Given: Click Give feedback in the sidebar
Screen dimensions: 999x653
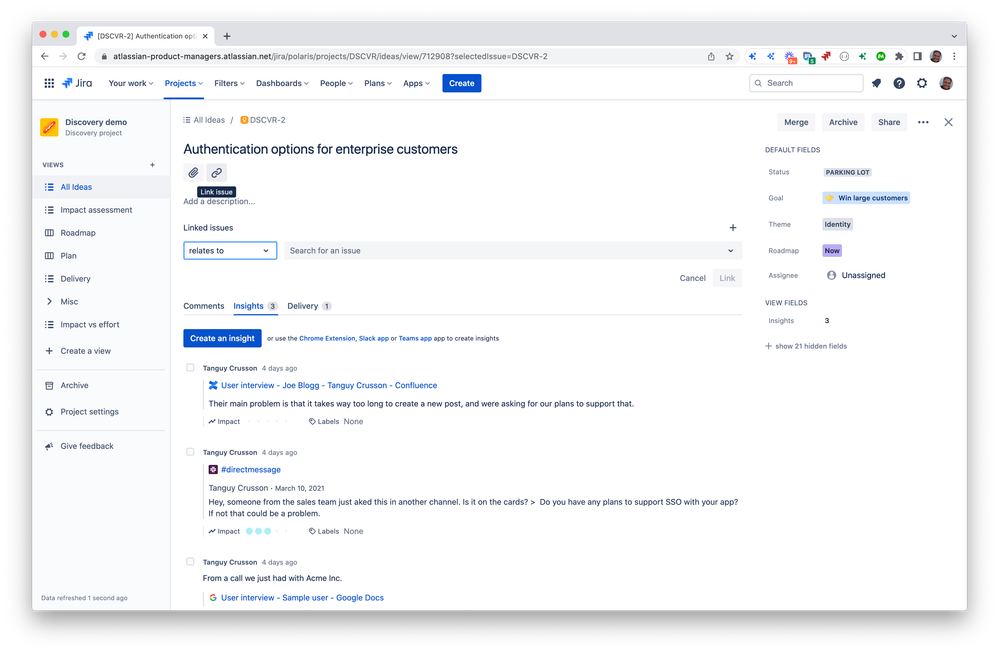Looking at the screenshot, I should click(87, 446).
